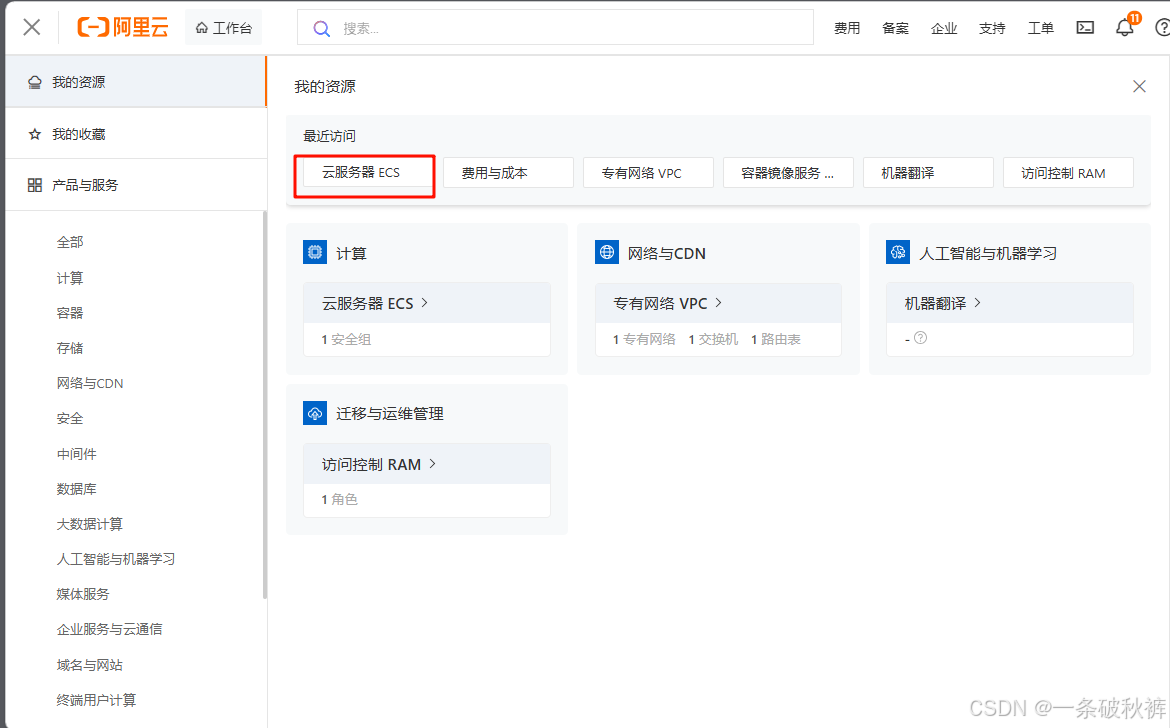This screenshot has height=728, width=1170.
Task: Click the info icon under 机器翻译
Action: click(x=921, y=338)
